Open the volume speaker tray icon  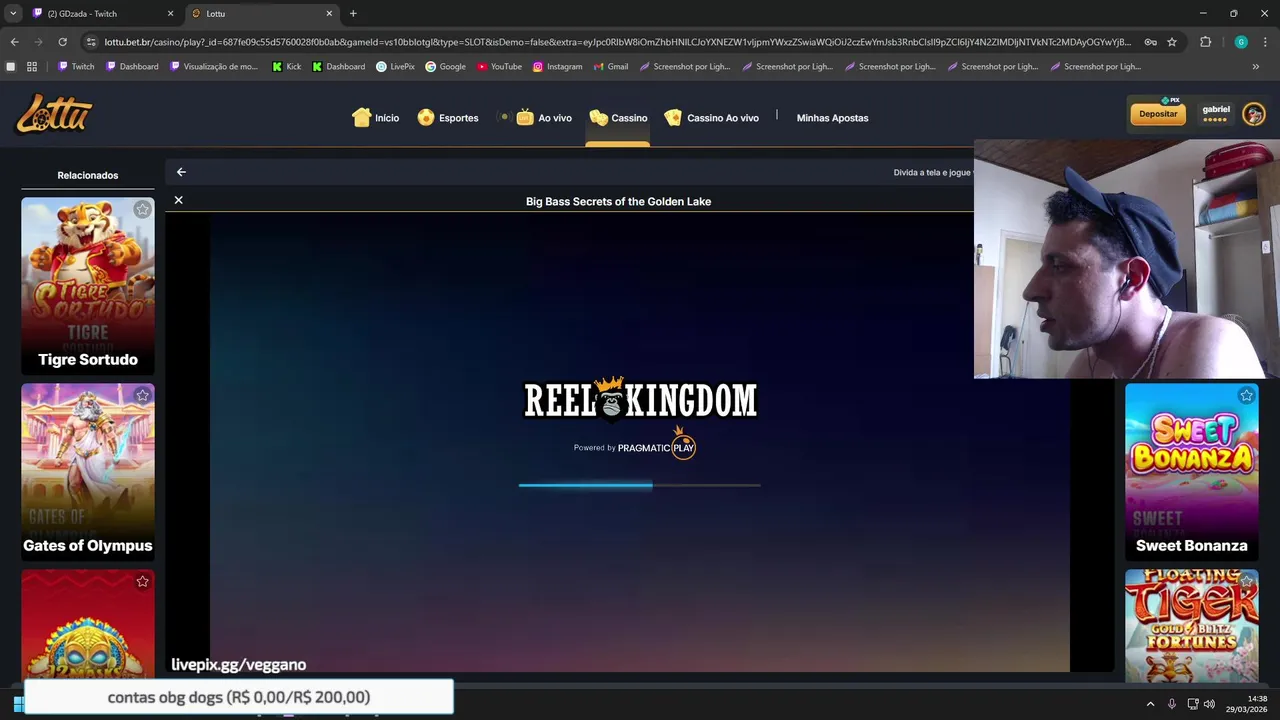[x=1210, y=704]
